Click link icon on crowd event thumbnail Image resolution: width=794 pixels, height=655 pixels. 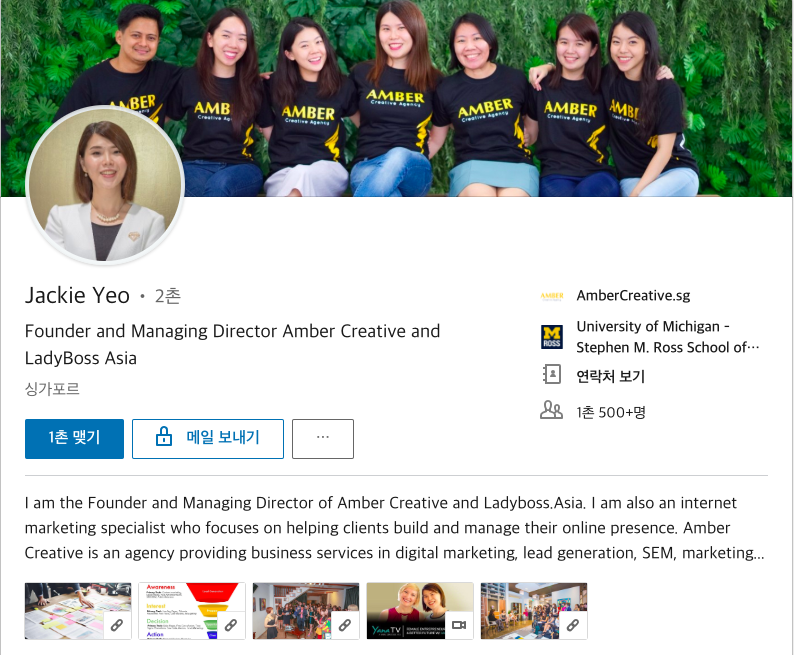(x=345, y=625)
